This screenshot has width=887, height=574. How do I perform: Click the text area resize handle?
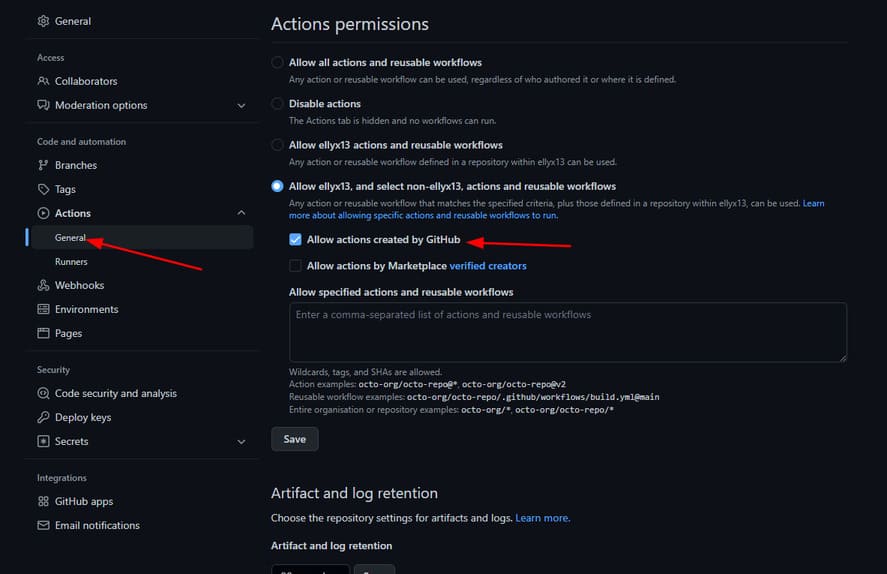842,357
